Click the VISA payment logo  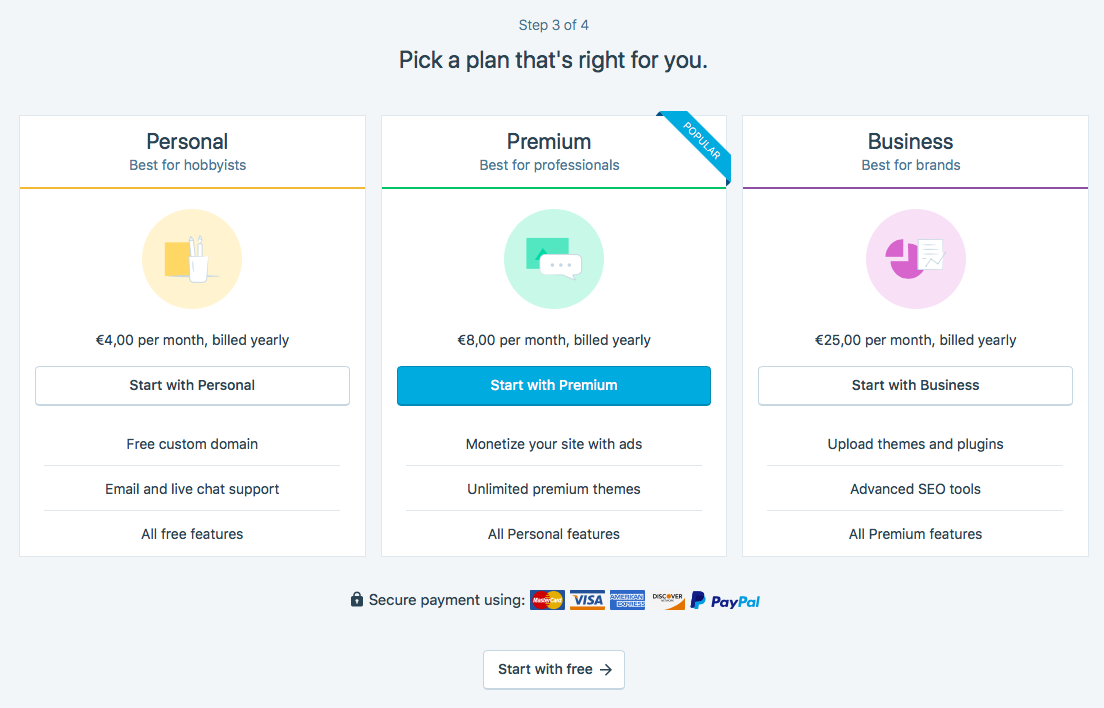[587, 600]
